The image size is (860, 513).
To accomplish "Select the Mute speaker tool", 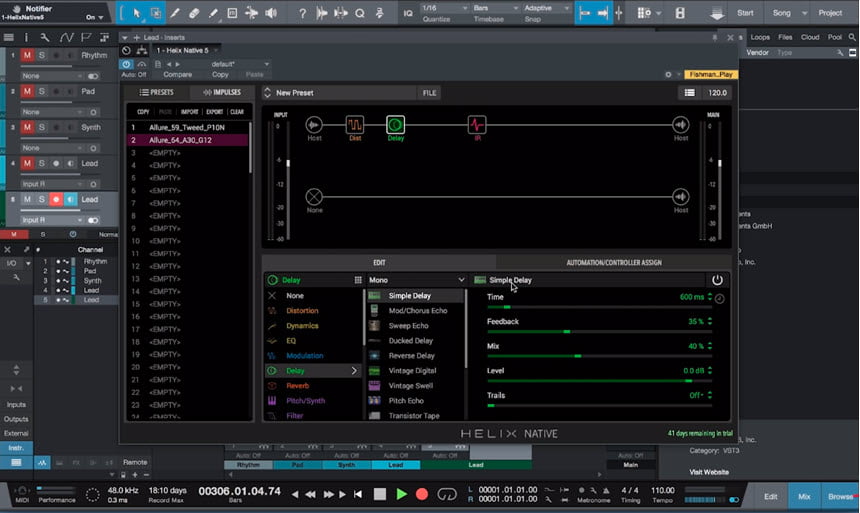I will click(271, 13).
